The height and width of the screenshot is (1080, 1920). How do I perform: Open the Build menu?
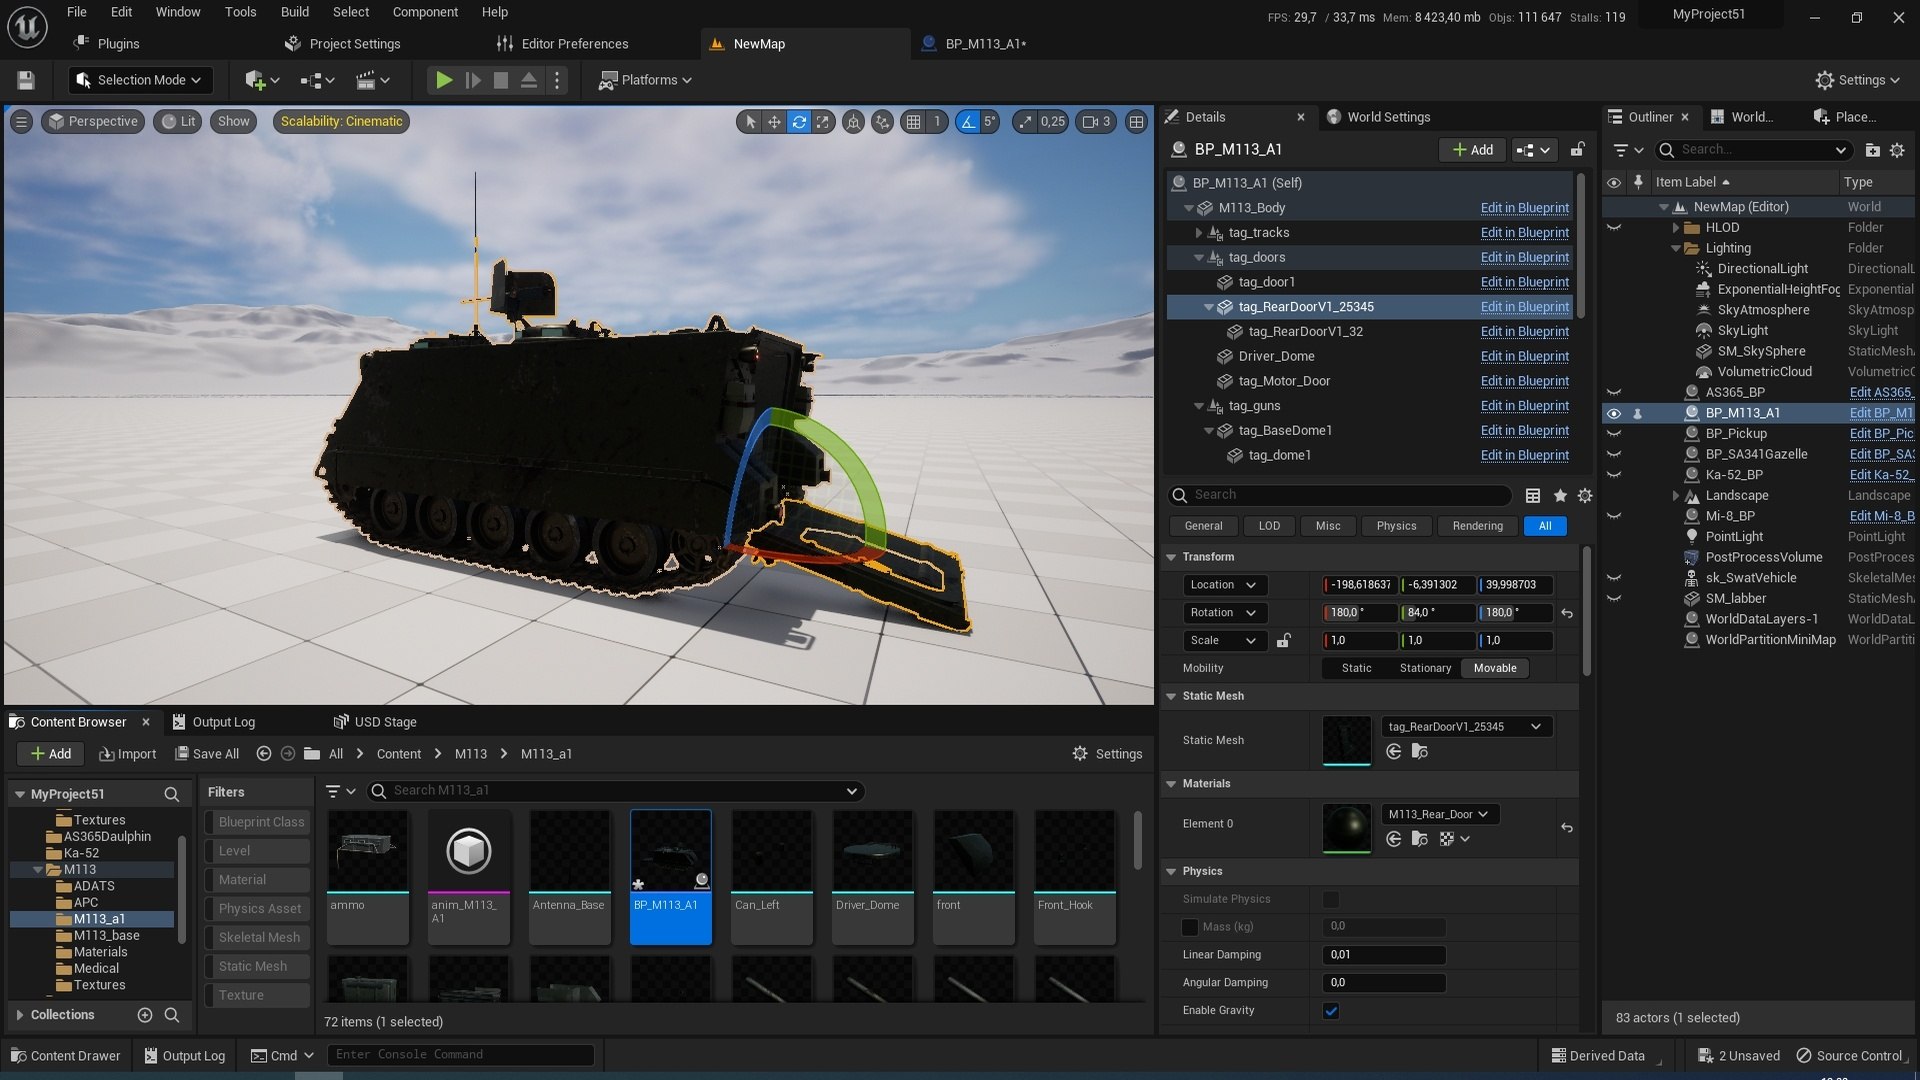[x=294, y=12]
